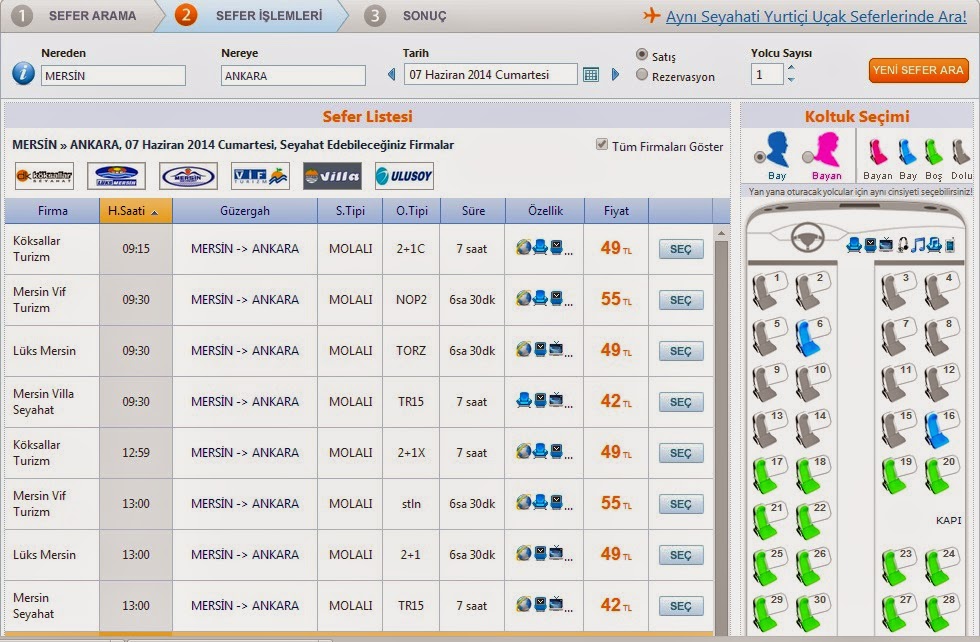This screenshot has width=980, height=642.
Task: Click features icons of Lüks Mersin 09:30 row
Action: click(x=544, y=350)
